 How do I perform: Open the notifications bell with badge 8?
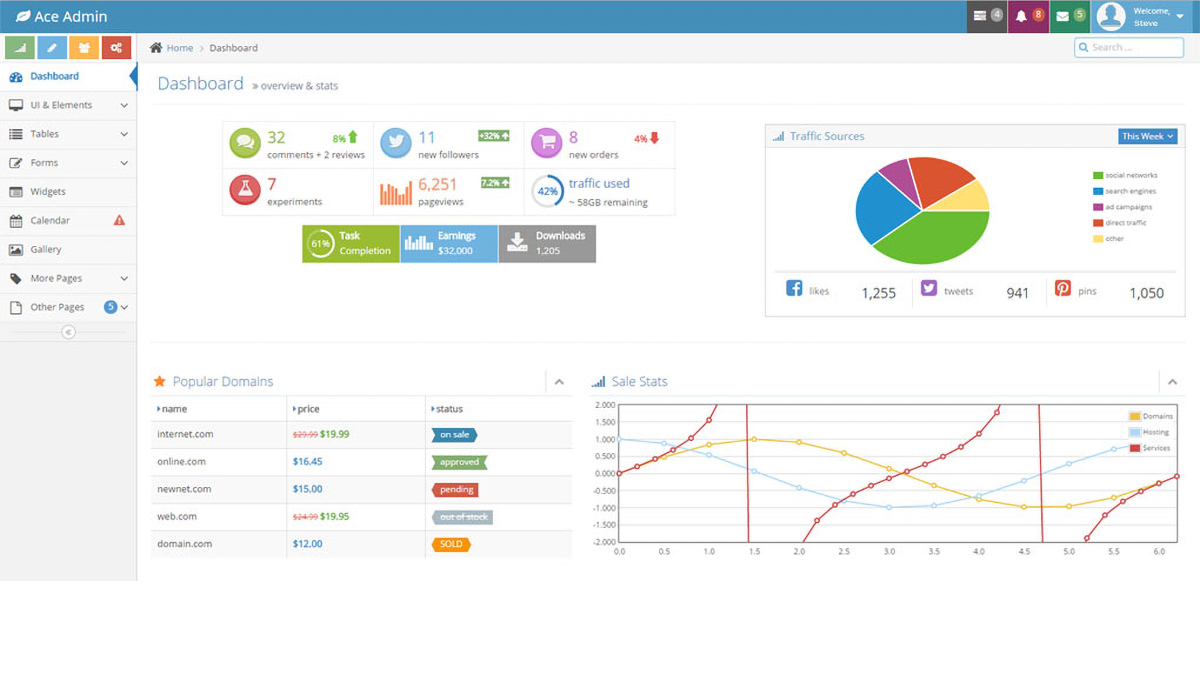pos(1028,16)
